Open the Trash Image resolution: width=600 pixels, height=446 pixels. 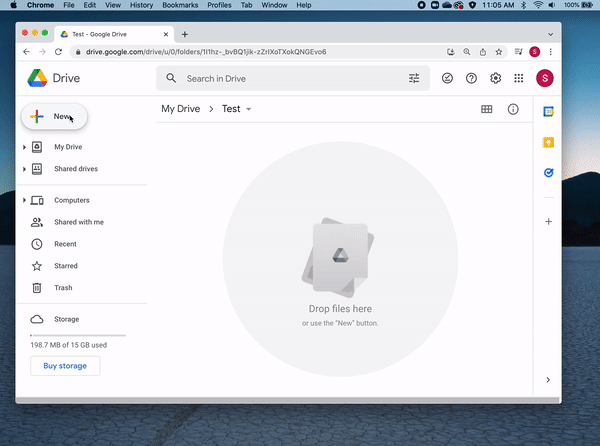63,288
